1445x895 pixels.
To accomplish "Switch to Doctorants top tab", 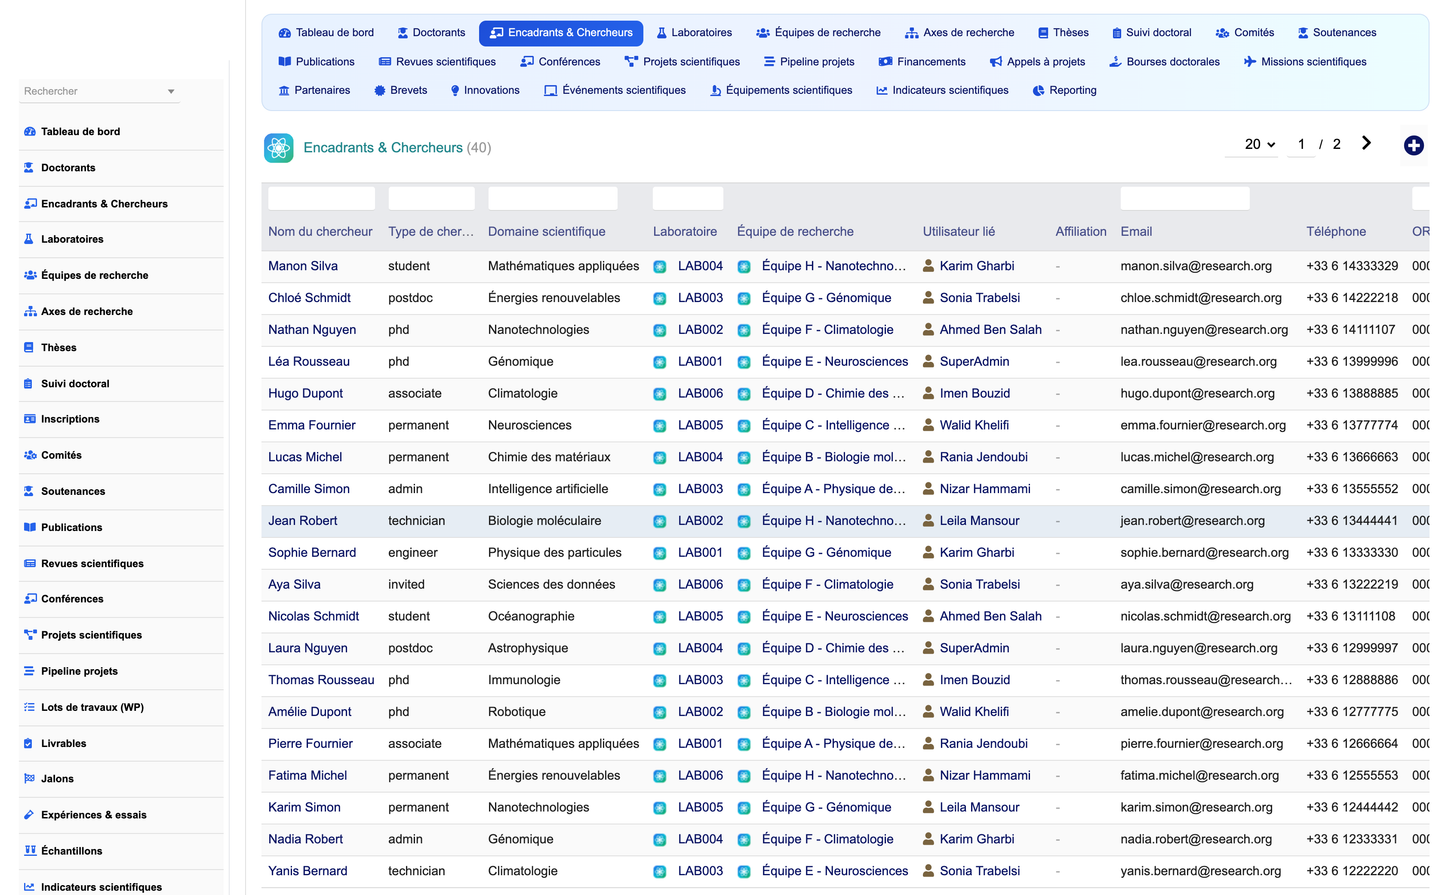I will [431, 33].
